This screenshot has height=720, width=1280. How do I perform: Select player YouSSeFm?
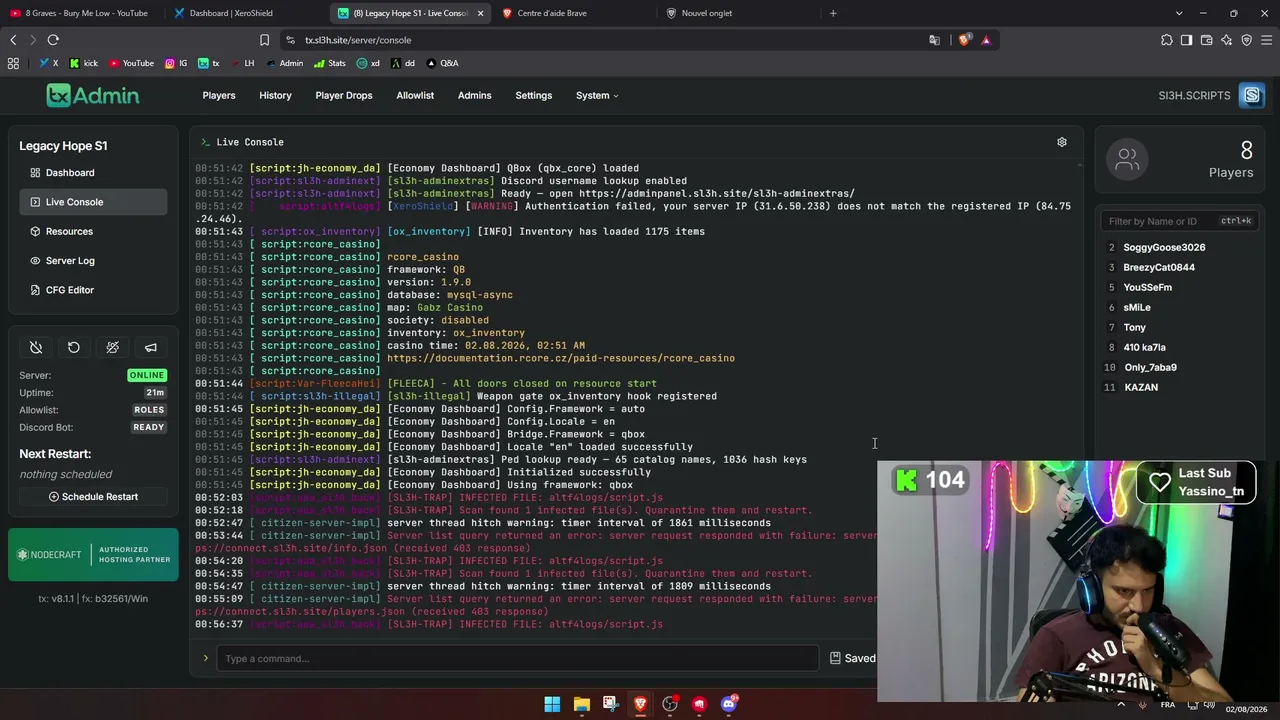click(x=1148, y=287)
